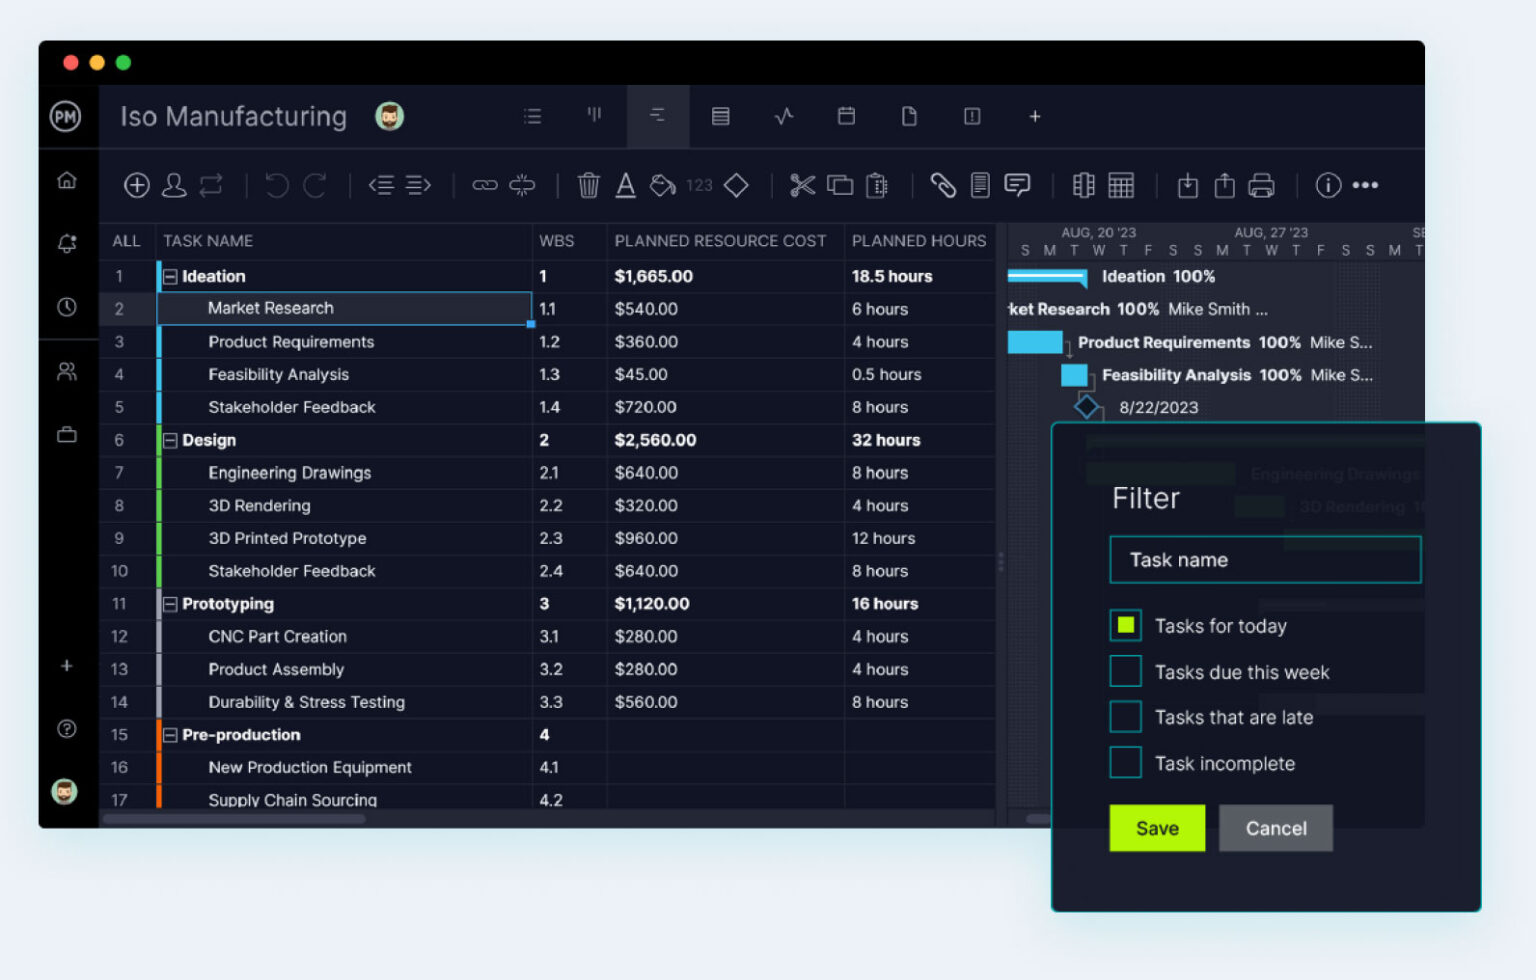This screenshot has height=980, width=1536.
Task: Open the Calendar view icon
Action: pyautogui.click(x=846, y=116)
